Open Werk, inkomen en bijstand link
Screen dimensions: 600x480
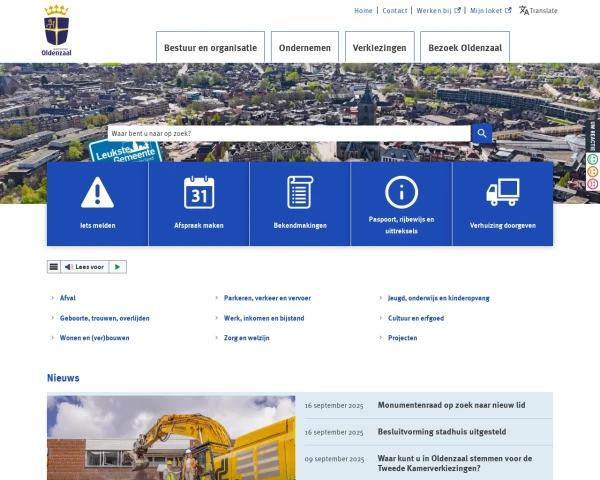[x=264, y=318]
